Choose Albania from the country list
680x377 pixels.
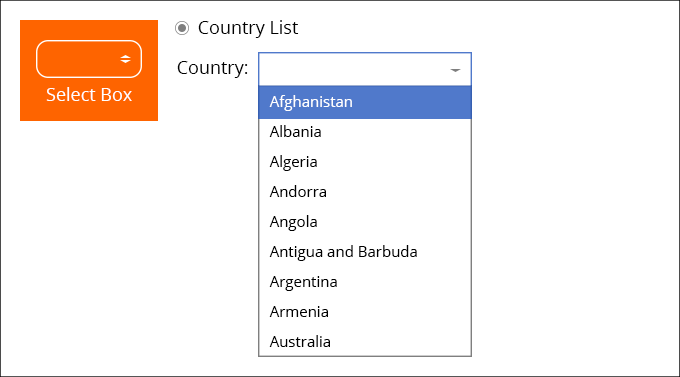365,132
